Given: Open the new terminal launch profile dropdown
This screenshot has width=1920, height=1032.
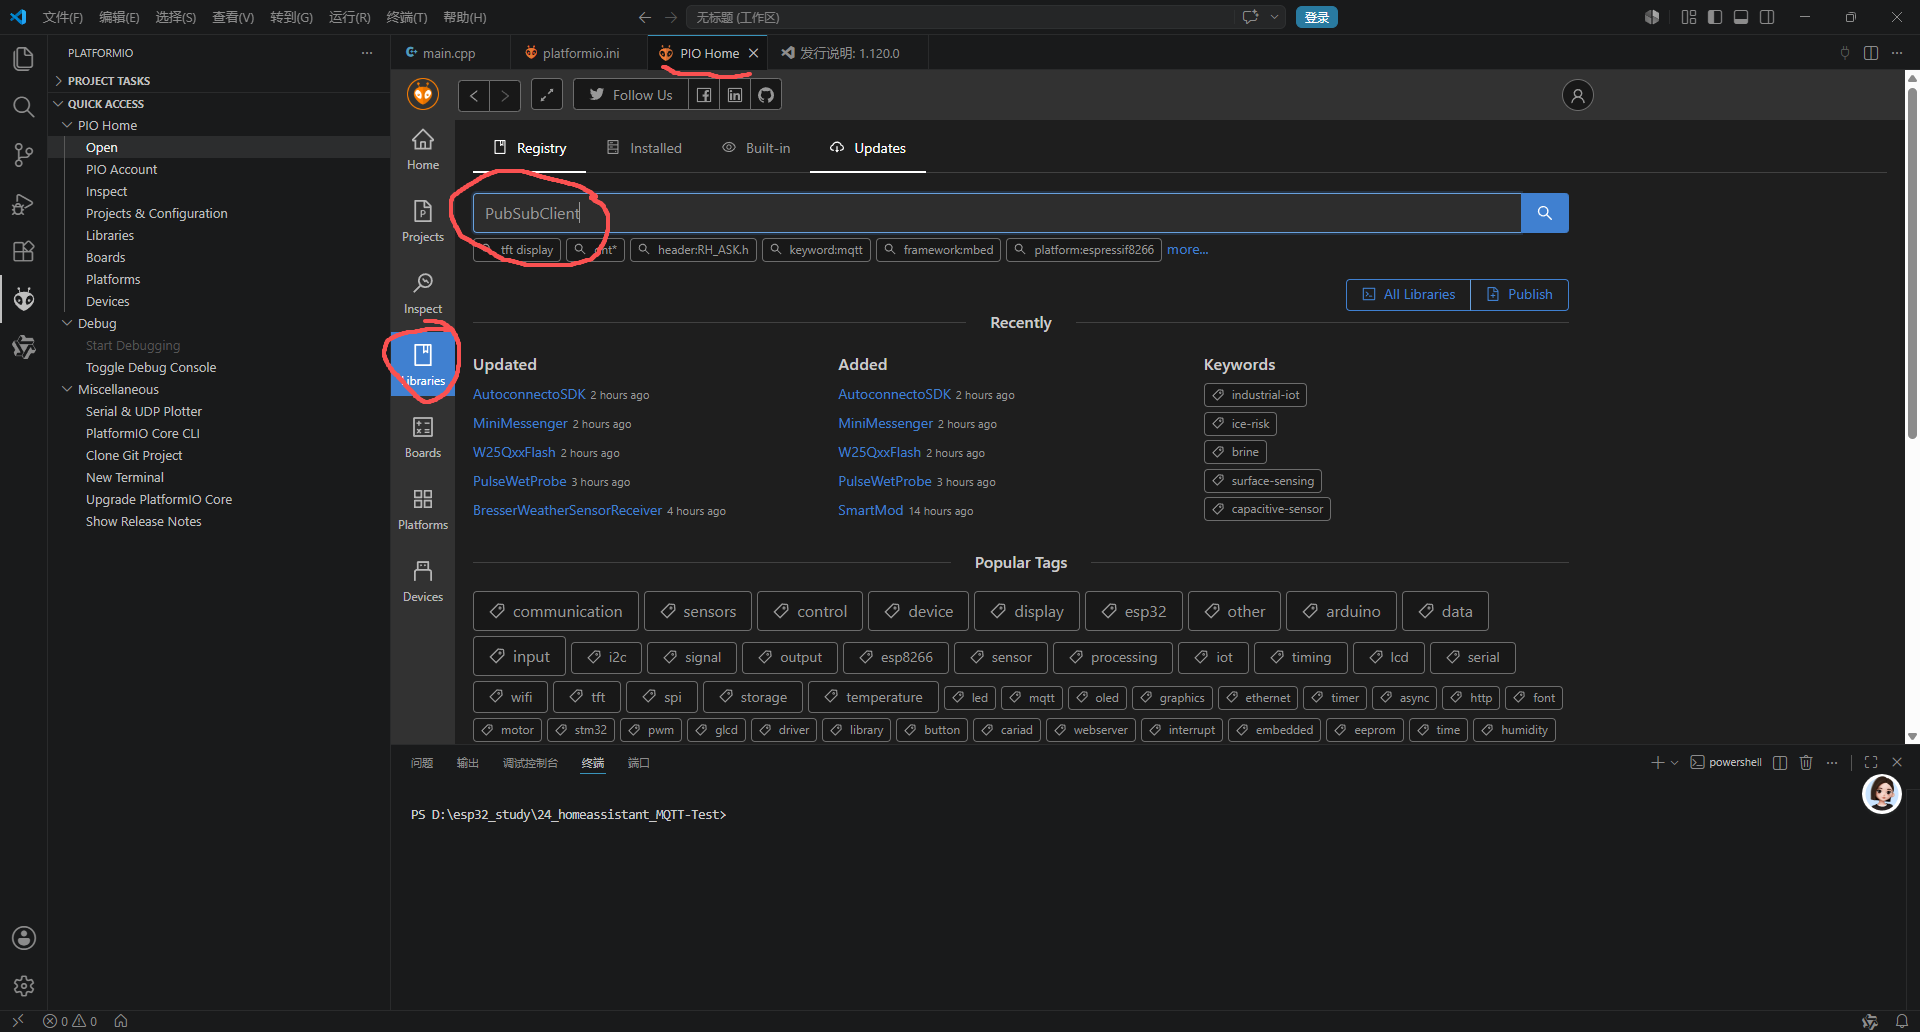Looking at the screenshot, I should pos(1675,762).
